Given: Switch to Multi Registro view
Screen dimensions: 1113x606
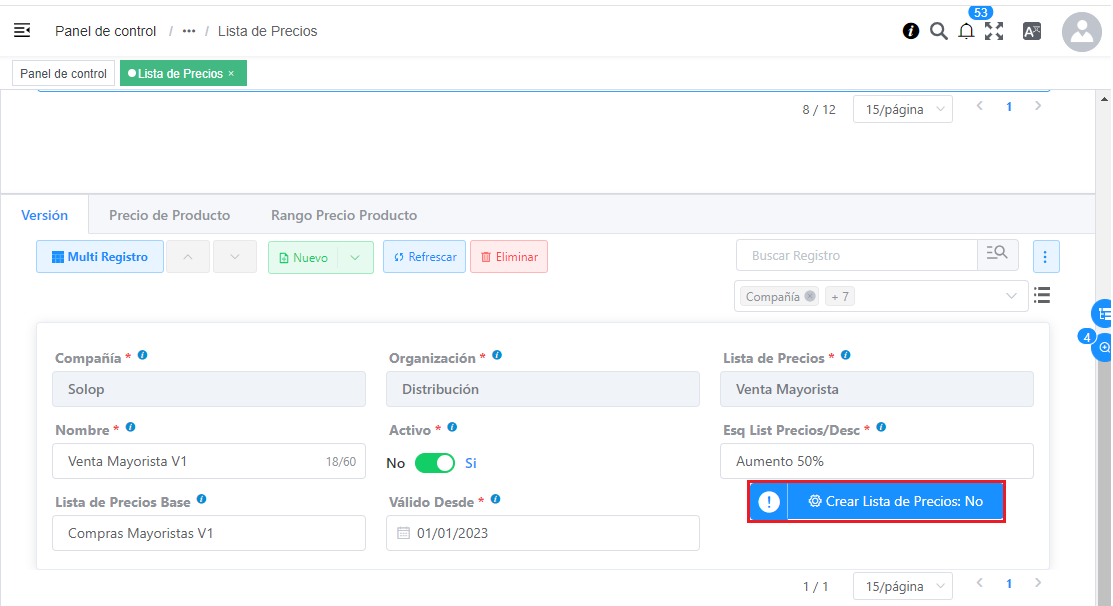Looking at the screenshot, I should [100, 257].
